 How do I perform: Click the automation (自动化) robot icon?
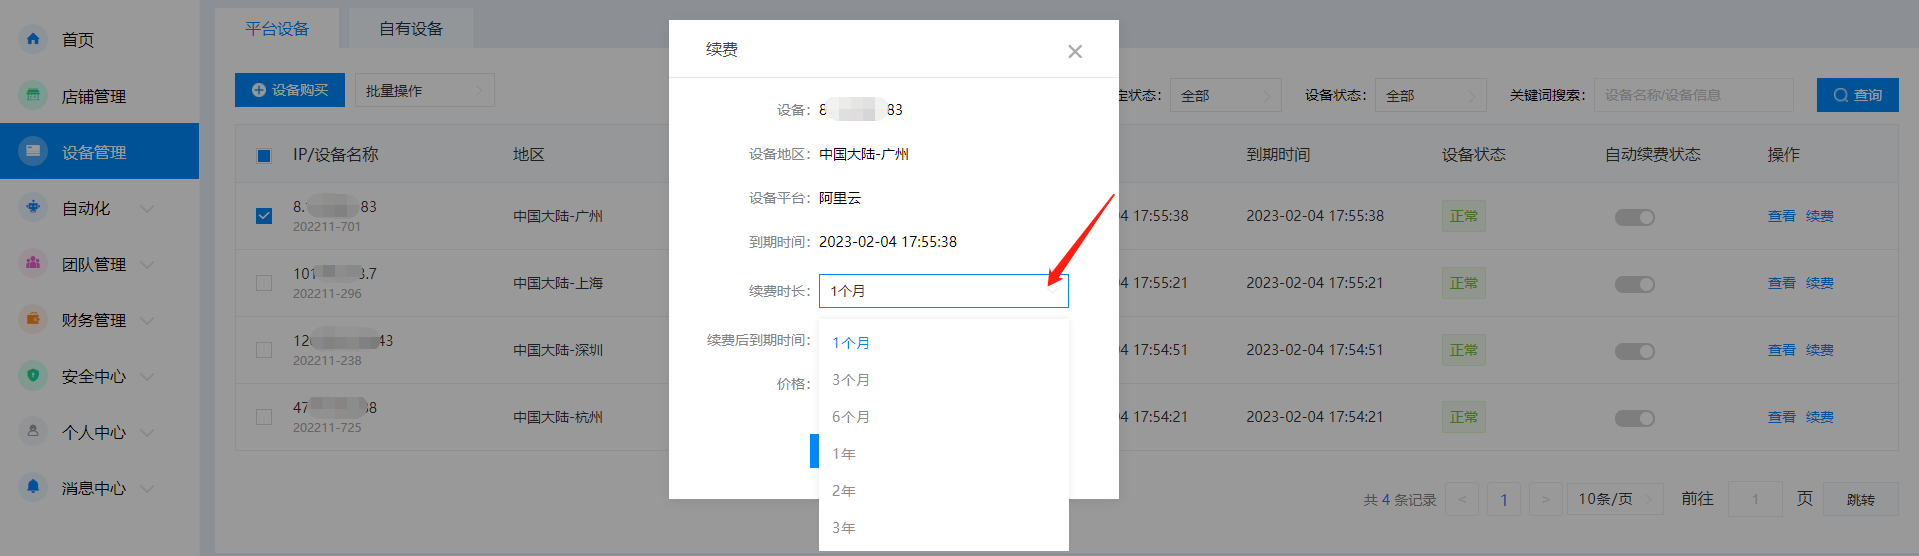point(33,207)
